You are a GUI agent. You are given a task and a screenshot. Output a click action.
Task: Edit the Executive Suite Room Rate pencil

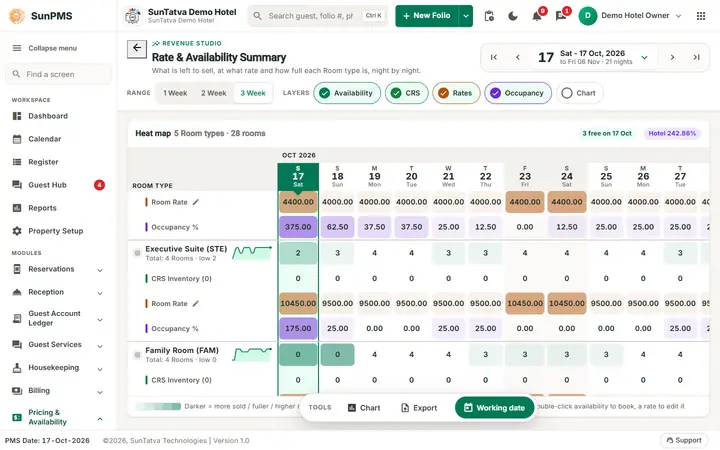click(x=196, y=304)
